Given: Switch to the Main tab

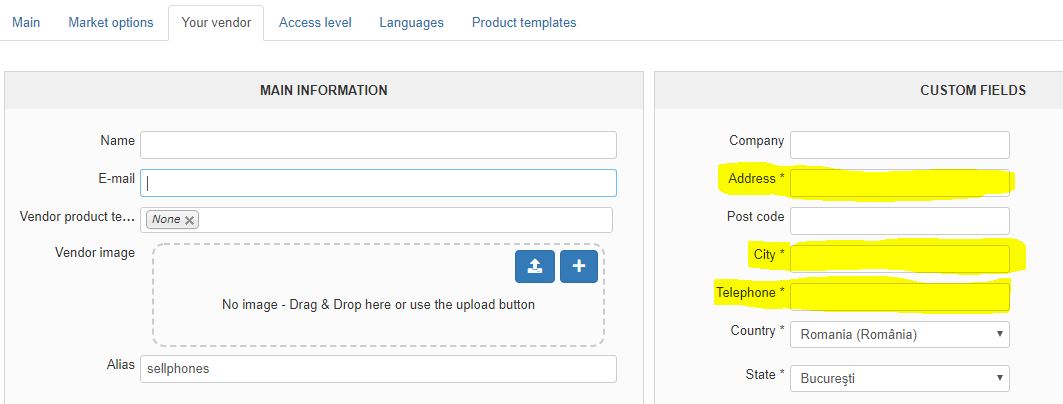Looking at the screenshot, I should coord(26,22).
